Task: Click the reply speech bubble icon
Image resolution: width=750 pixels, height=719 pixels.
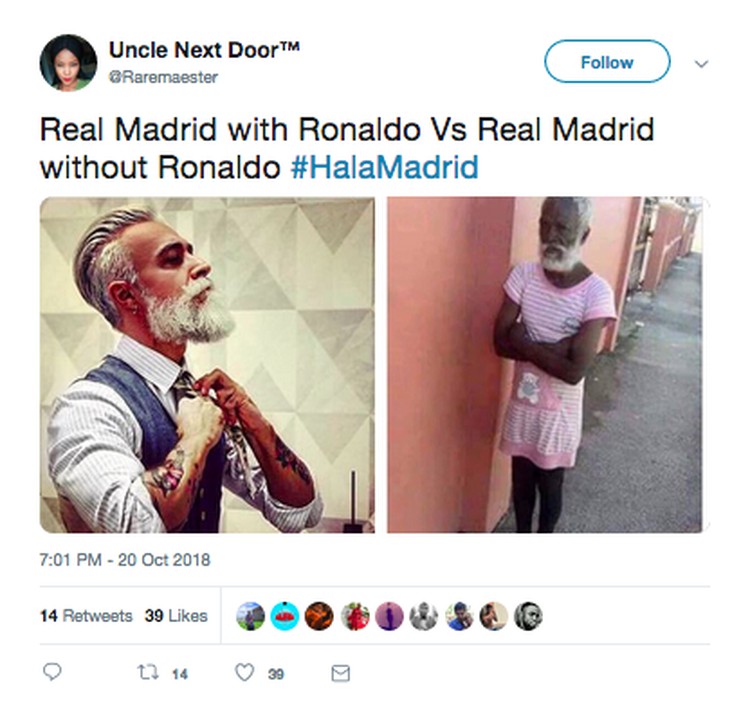Action: [x=52, y=672]
